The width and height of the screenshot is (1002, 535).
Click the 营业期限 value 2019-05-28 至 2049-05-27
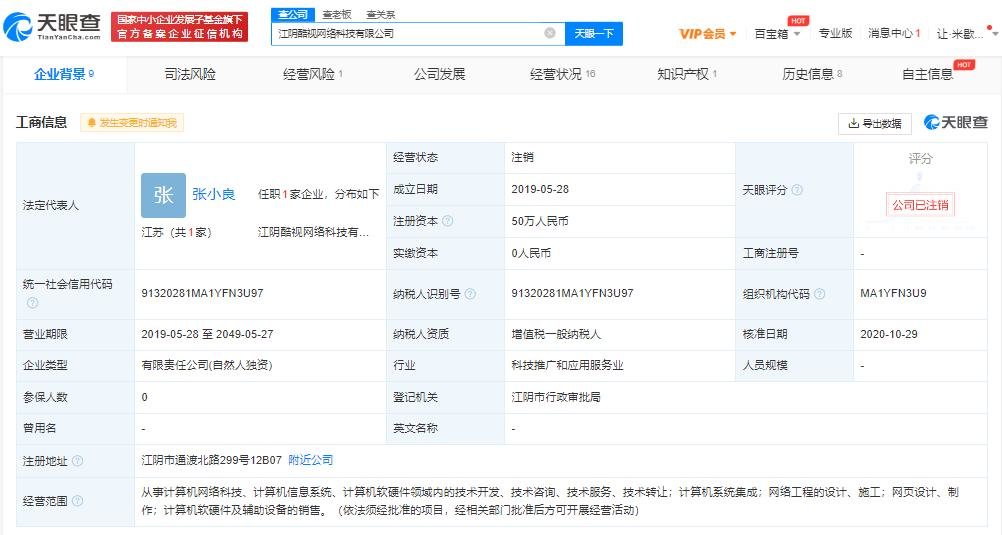(207, 334)
